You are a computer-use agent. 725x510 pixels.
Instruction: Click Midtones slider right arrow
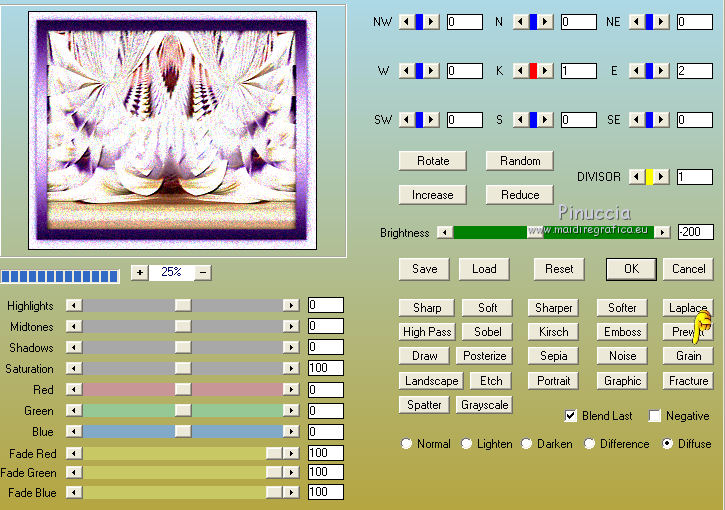[291, 326]
